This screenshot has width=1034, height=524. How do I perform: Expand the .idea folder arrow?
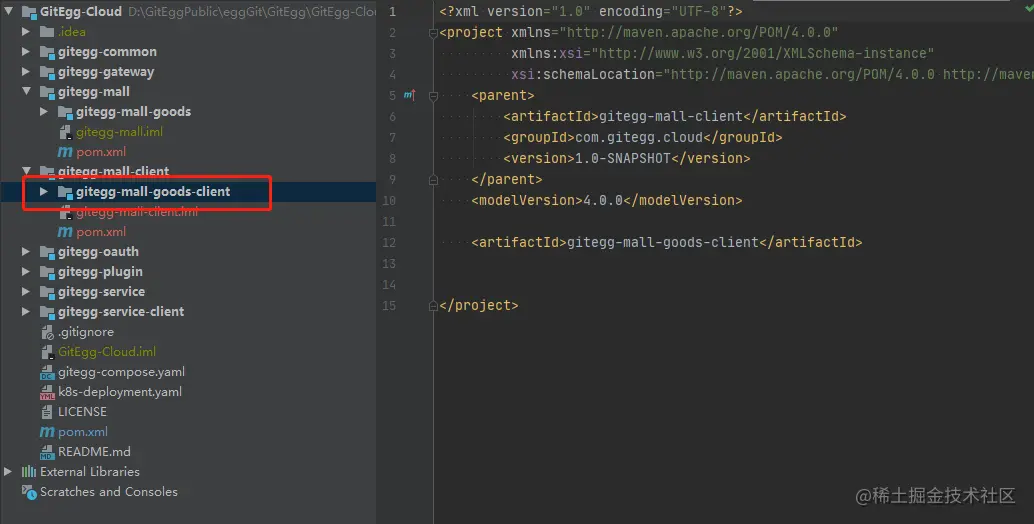[26, 32]
